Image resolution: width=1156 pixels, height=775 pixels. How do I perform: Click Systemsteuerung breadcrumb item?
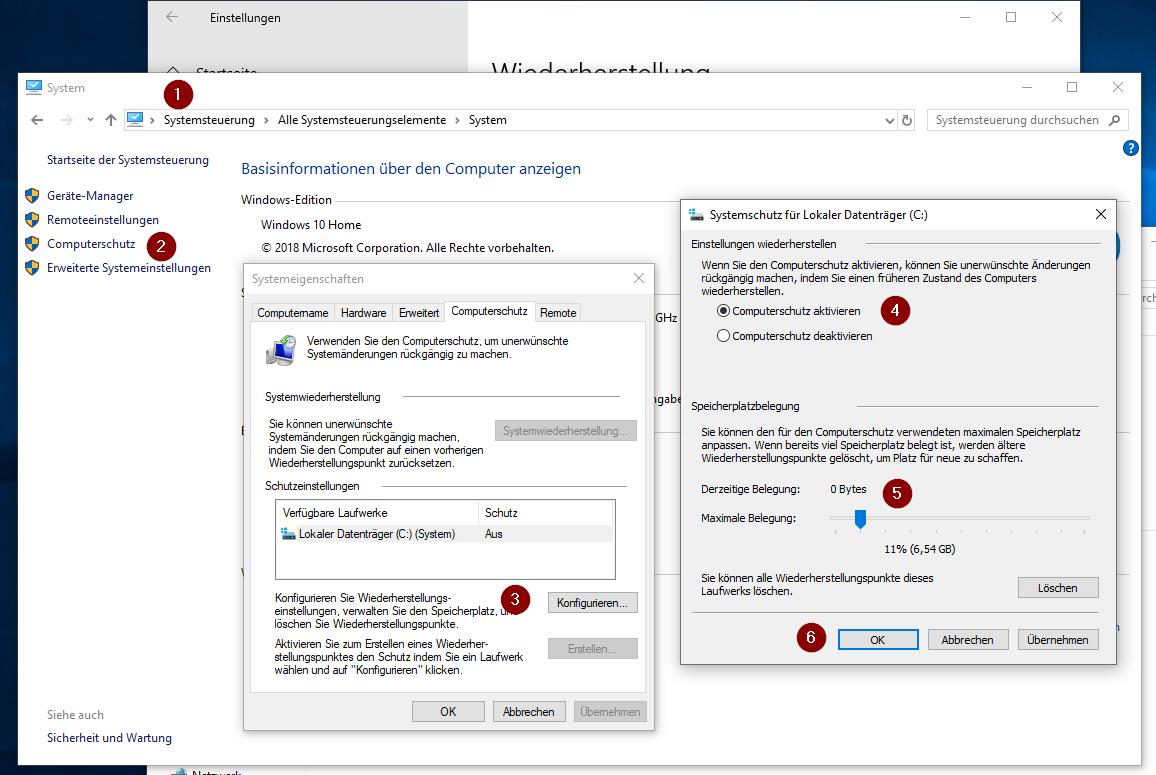tap(209, 120)
